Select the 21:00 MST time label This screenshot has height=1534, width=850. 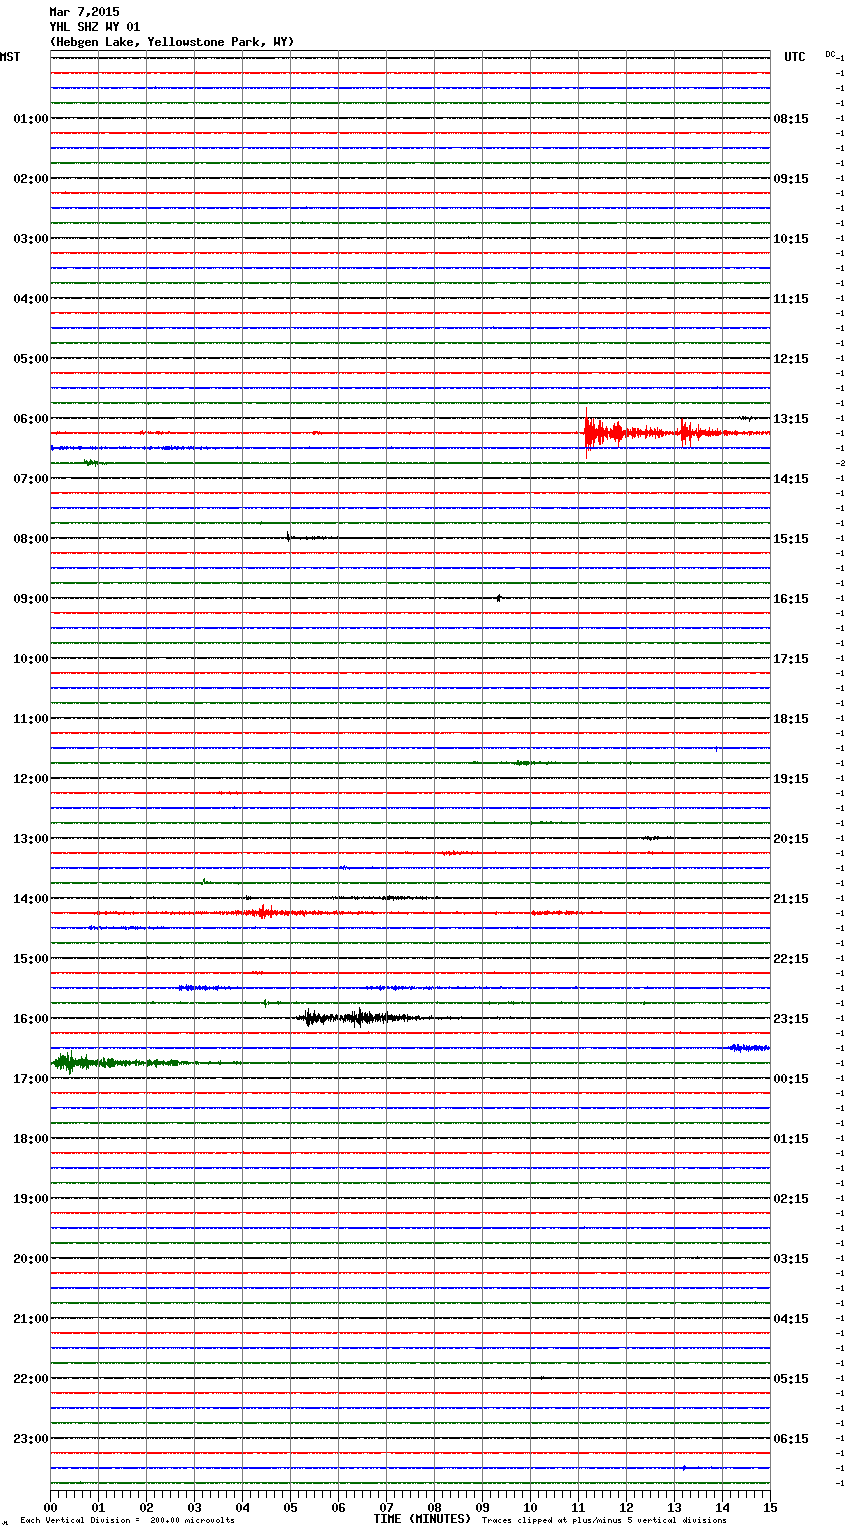[31, 1319]
